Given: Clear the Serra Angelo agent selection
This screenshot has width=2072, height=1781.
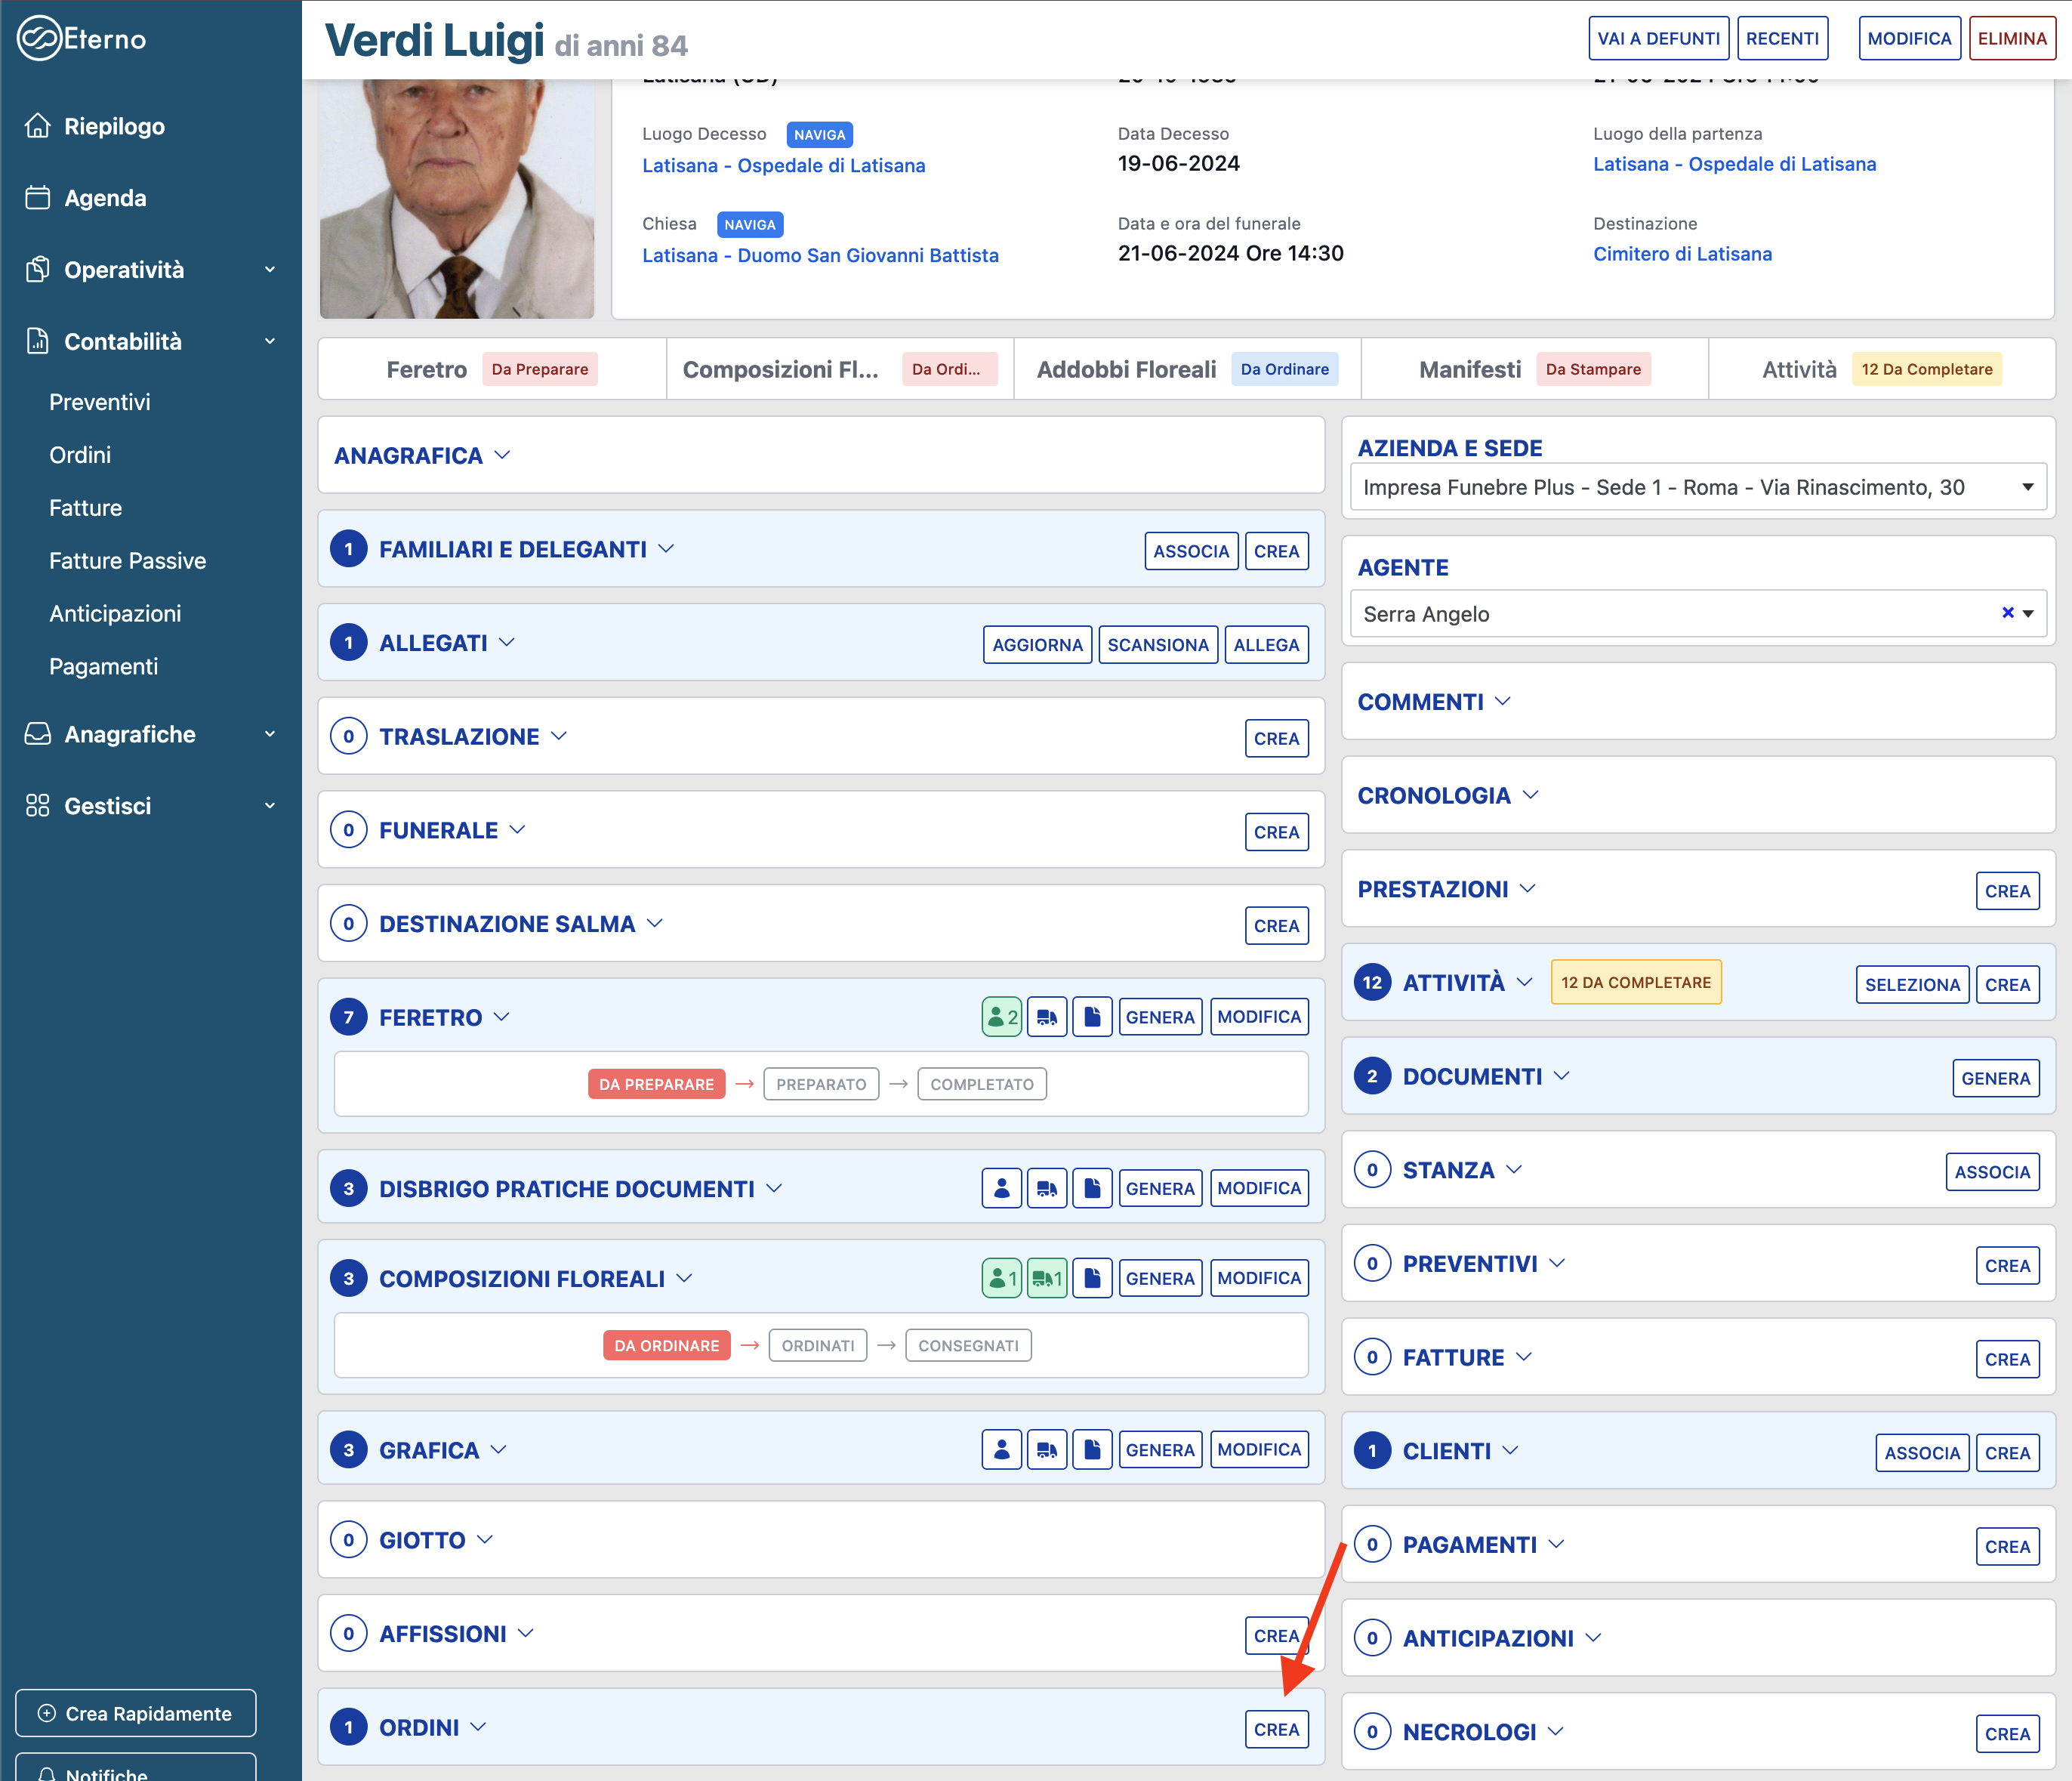Looking at the screenshot, I should click(x=2007, y=613).
